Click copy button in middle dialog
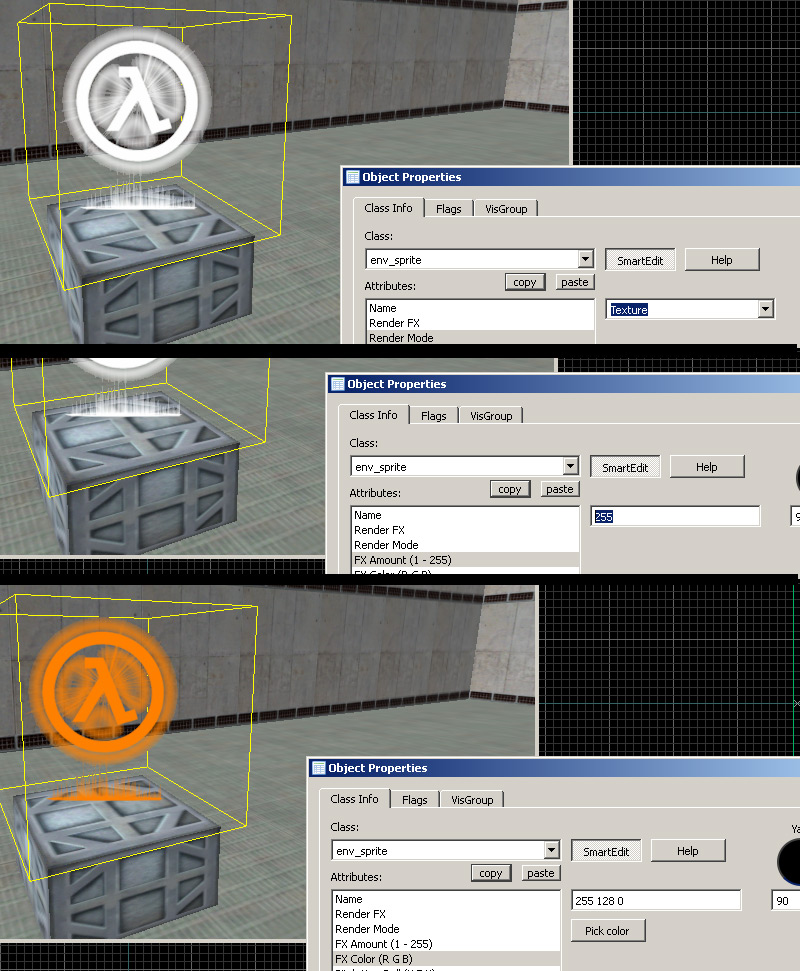 (510, 489)
